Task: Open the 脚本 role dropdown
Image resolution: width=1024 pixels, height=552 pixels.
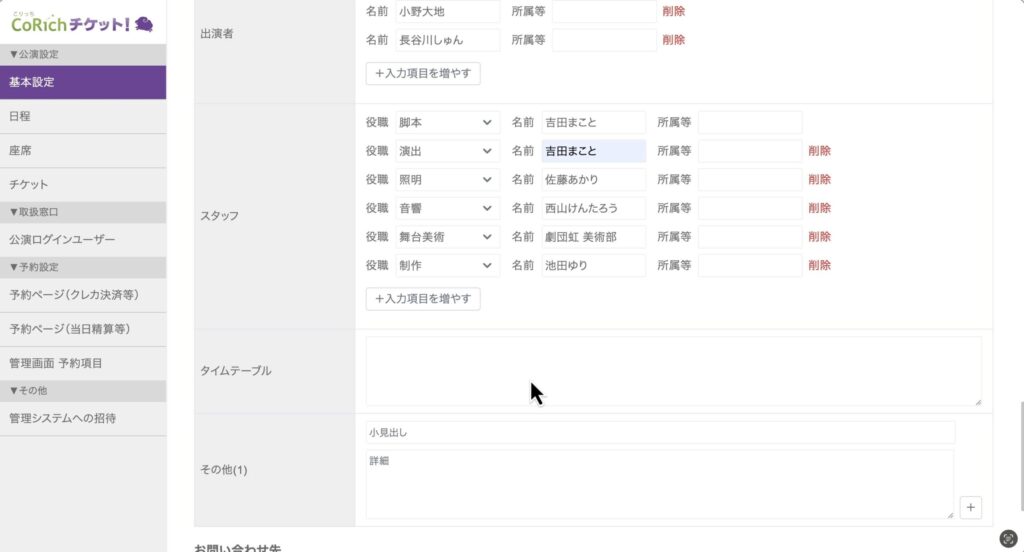Action: (446, 122)
